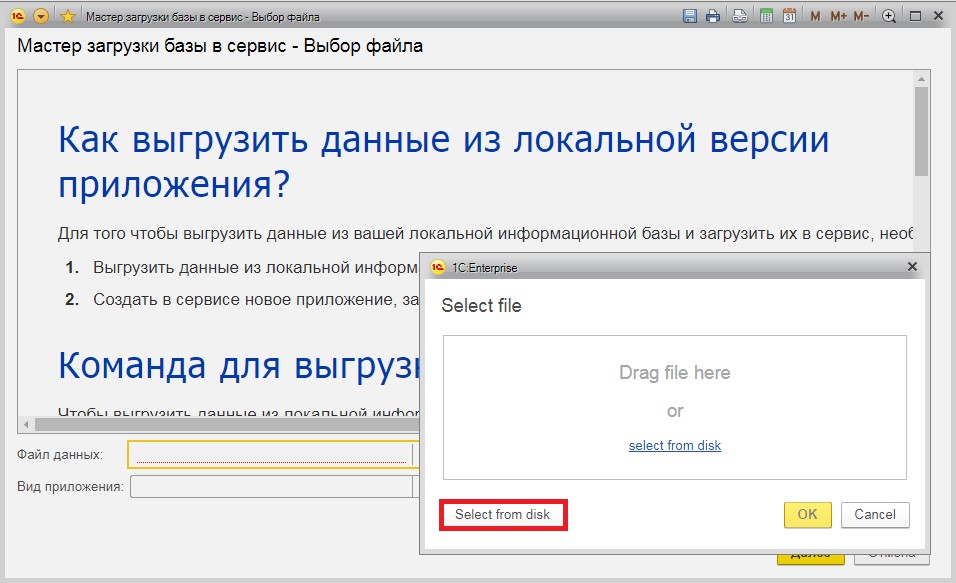The height and width of the screenshot is (583, 956).
Task: Click the Print icon
Action: pyautogui.click(x=713, y=16)
